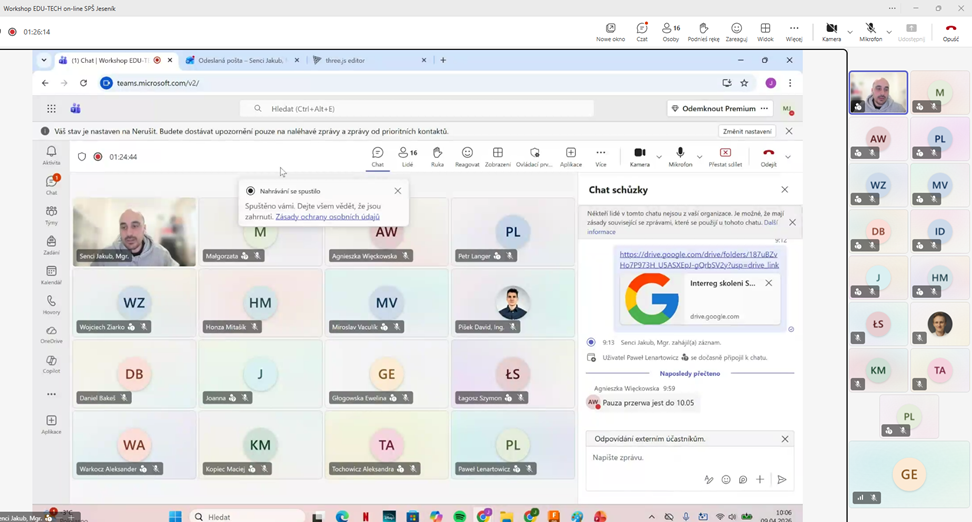Open the drive.google.com folder link in chat
Image resolution: width=972 pixels, height=522 pixels.
[698, 260]
